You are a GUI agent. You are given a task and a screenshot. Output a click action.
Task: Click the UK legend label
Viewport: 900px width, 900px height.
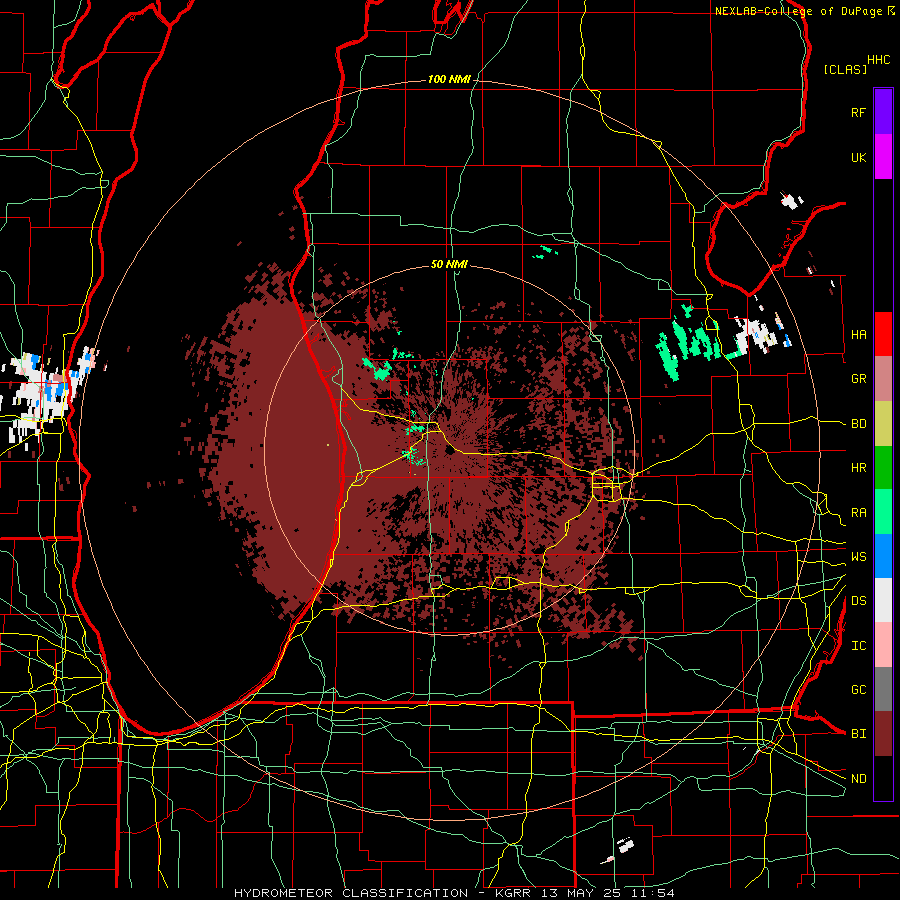859,158
